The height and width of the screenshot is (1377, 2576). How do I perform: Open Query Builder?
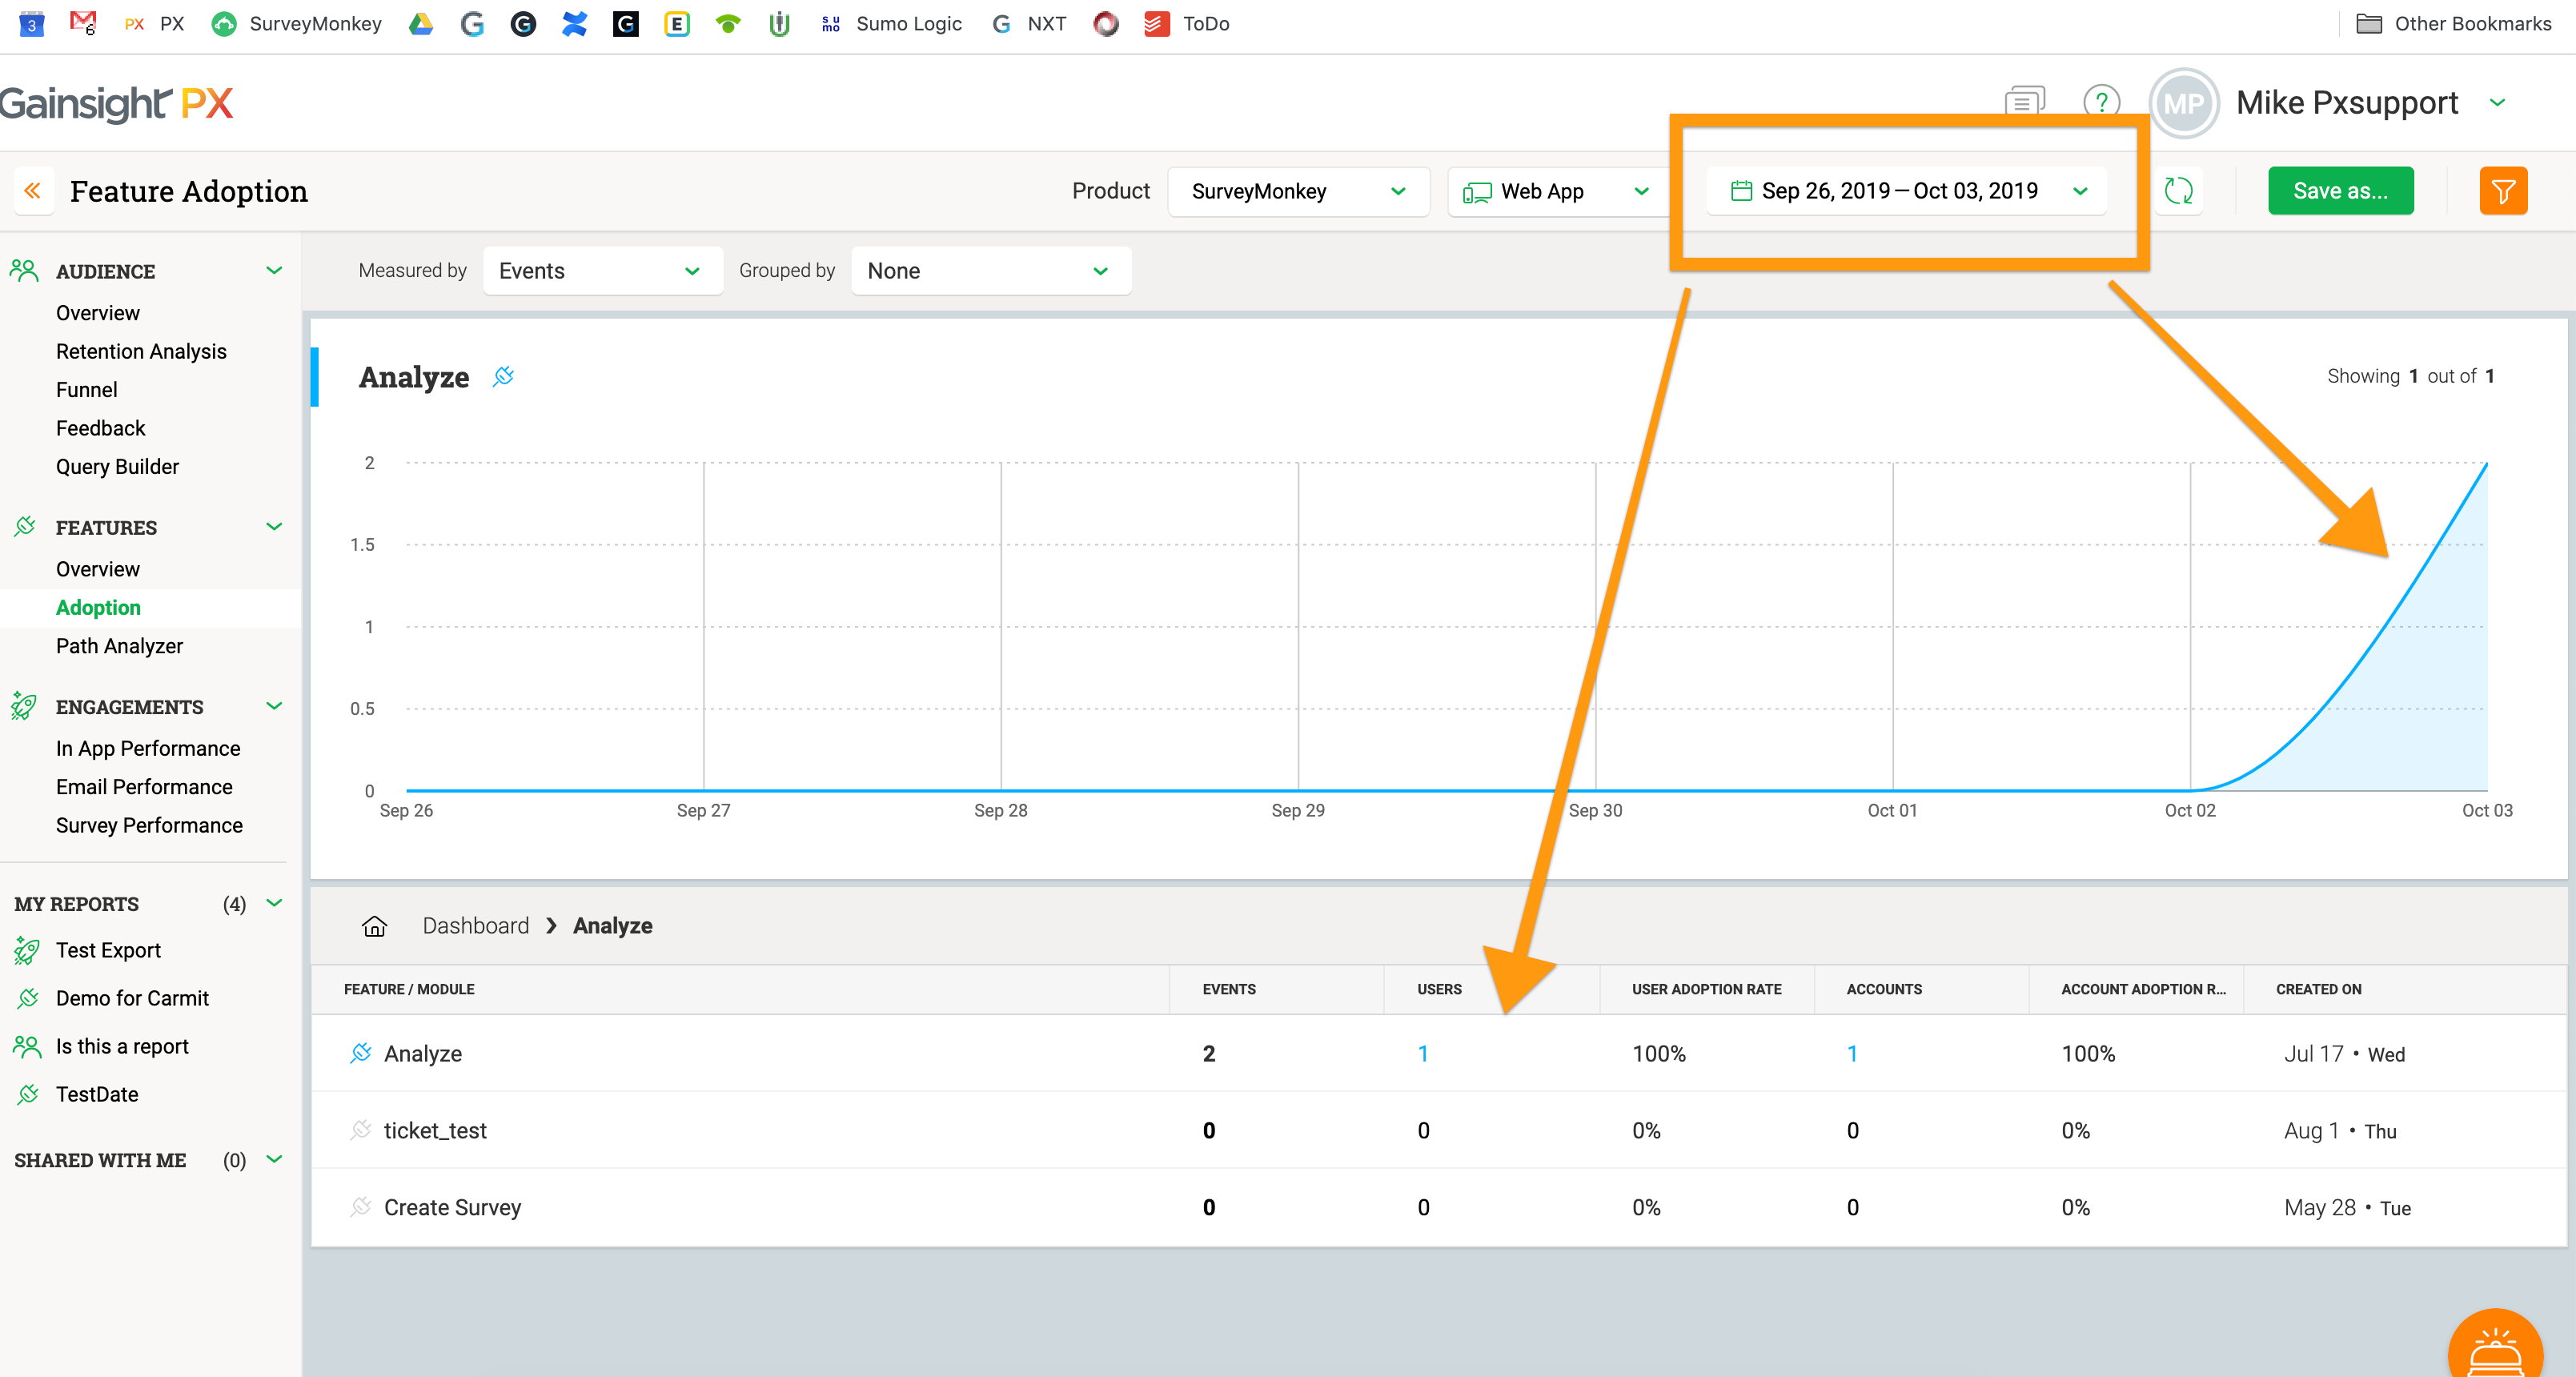(x=117, y=466)
